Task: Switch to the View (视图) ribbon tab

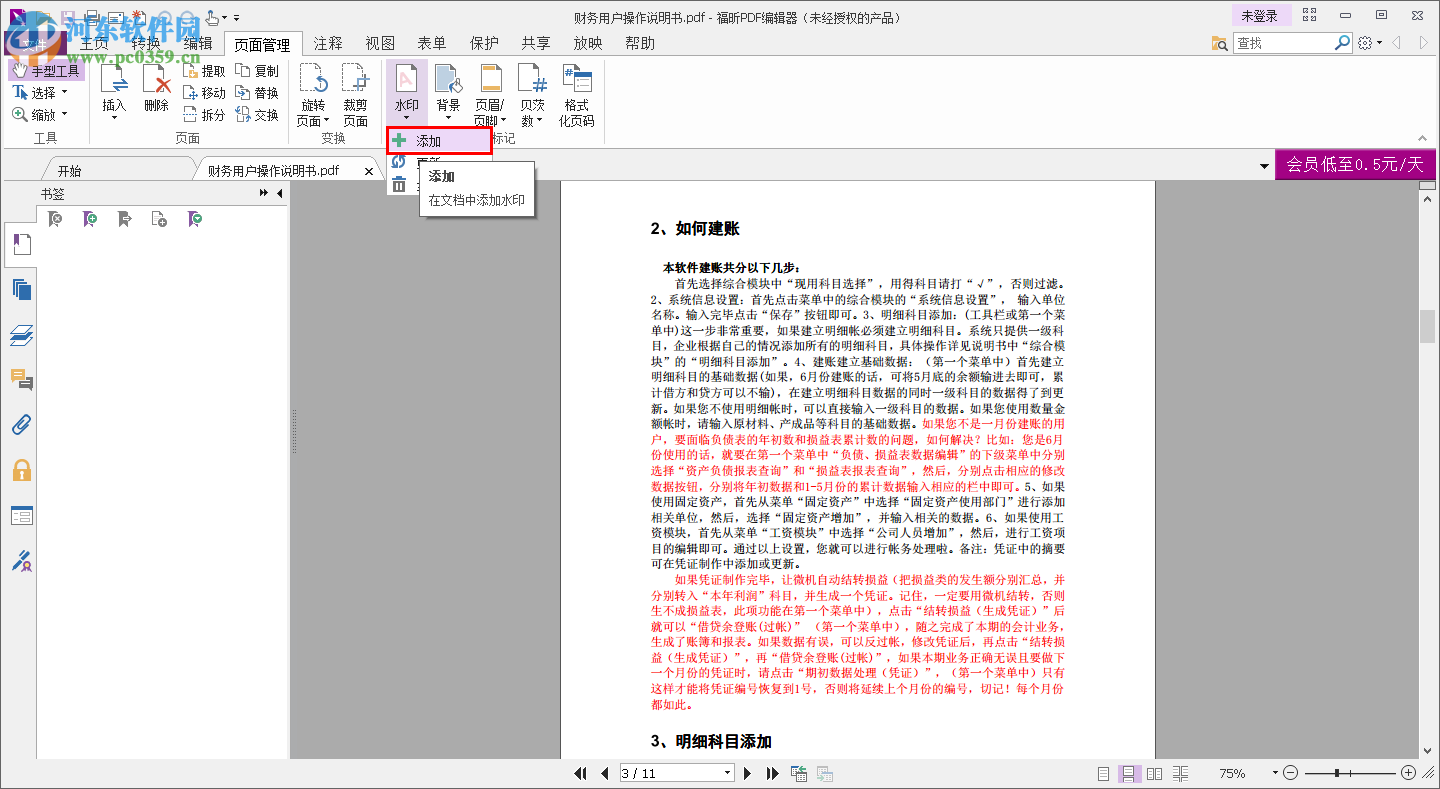Action: pyautogui.click(x=380, y=43)
